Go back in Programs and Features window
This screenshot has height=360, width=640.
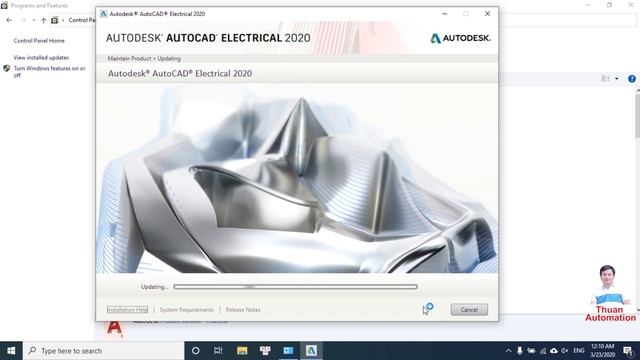tap(9, 20)
